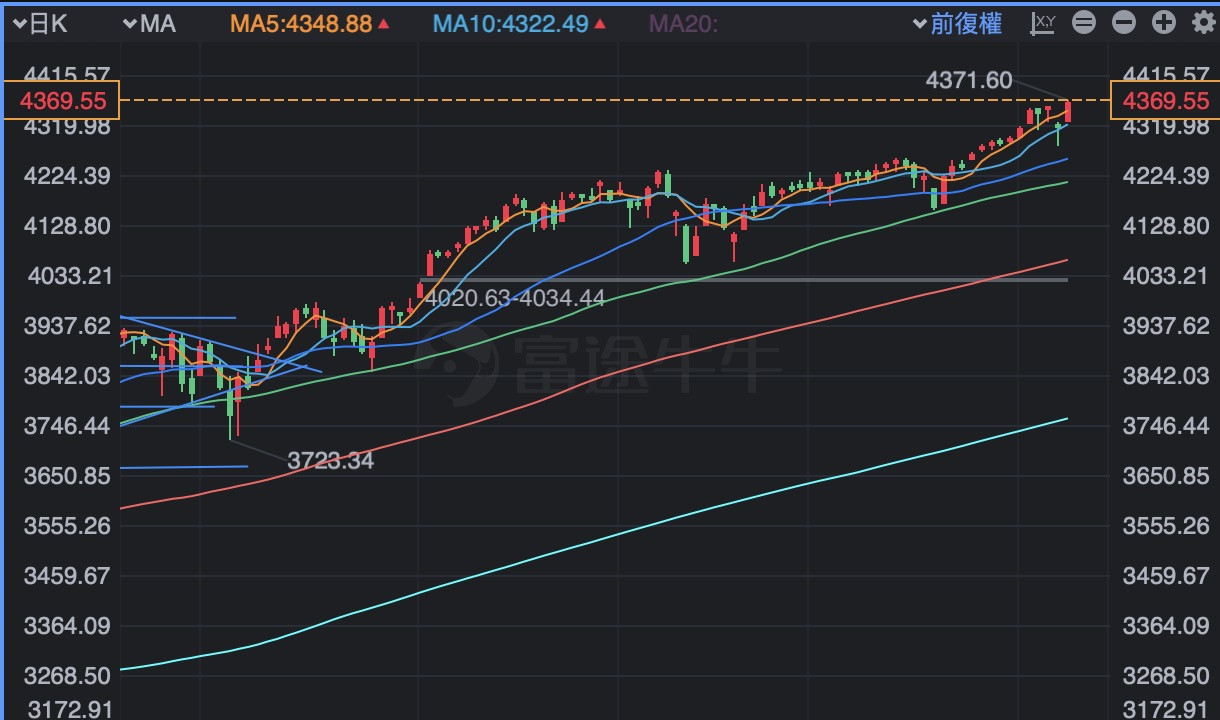Image resolution: width=1220 pixels, height=720 pixels.
Task: Click the left 4369.55 current price tag
Action: [x=61, y=100]
